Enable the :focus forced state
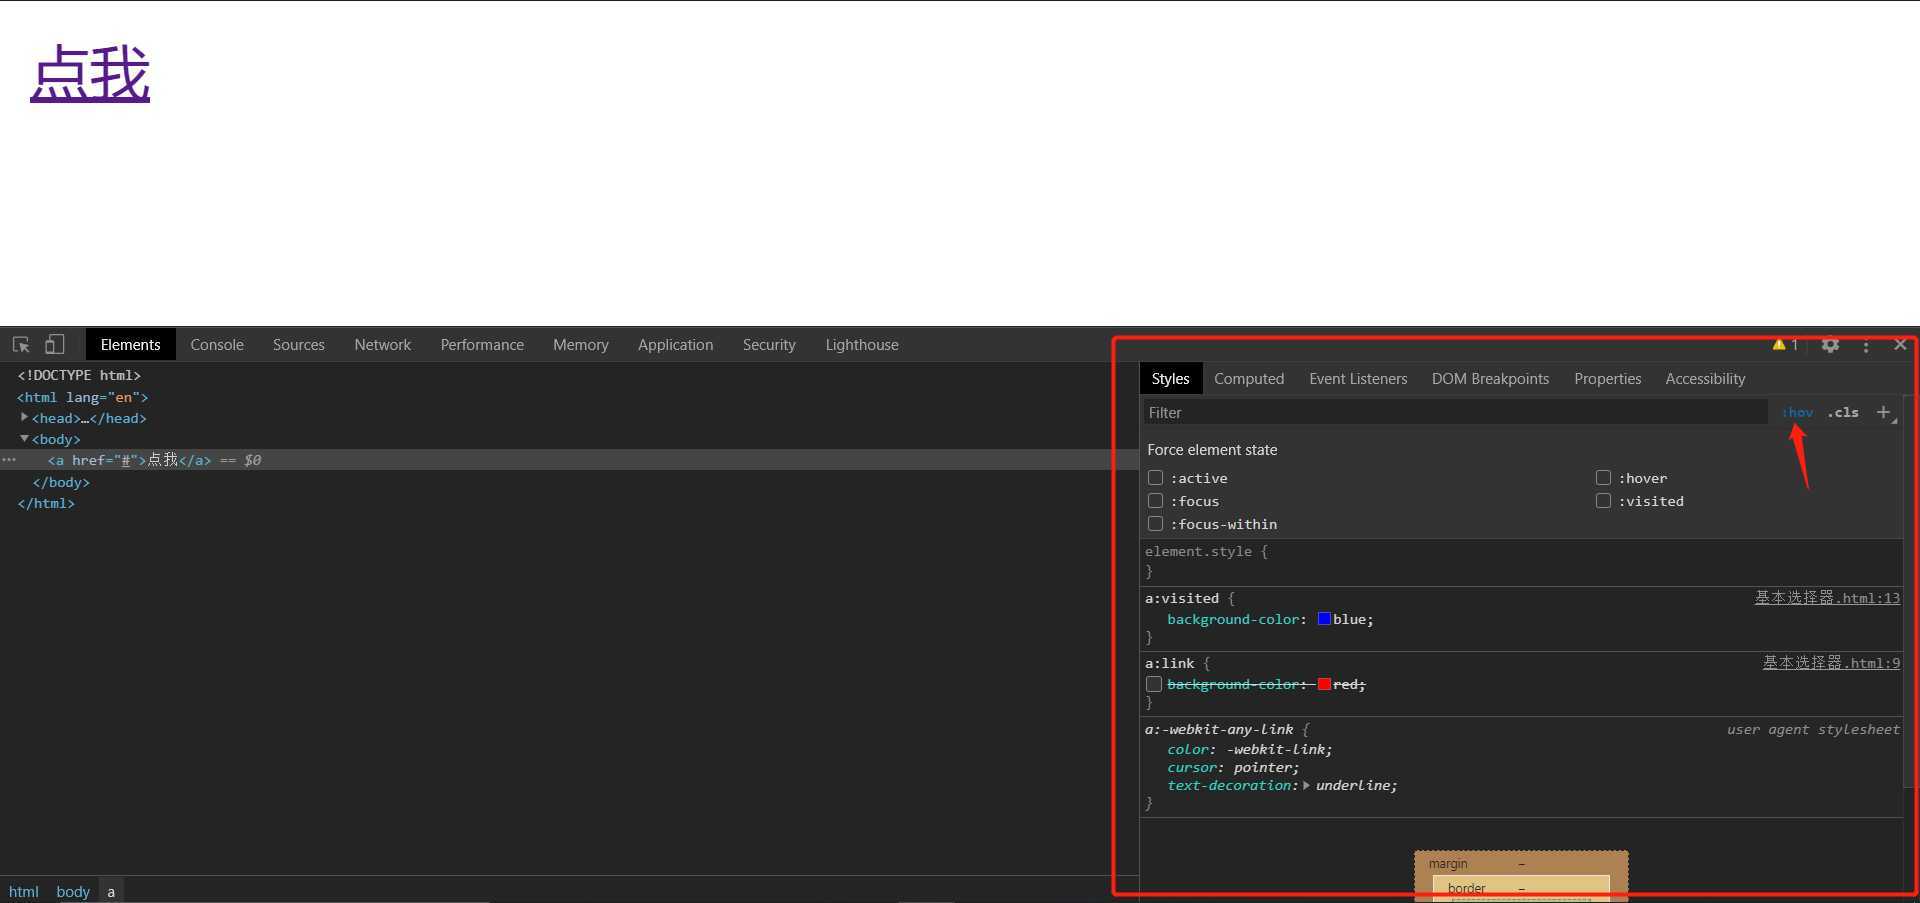The image size is (1920, 903). click(1156, 501)
